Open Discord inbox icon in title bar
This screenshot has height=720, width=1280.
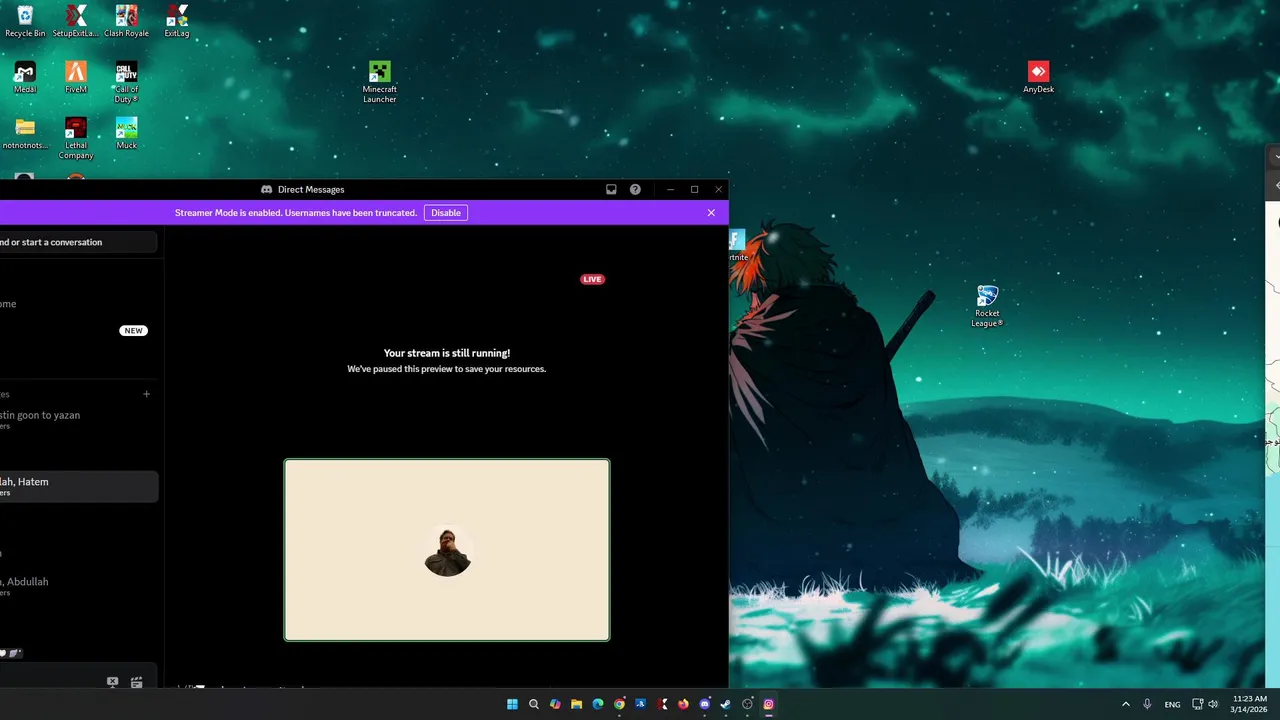pos(611,189)
